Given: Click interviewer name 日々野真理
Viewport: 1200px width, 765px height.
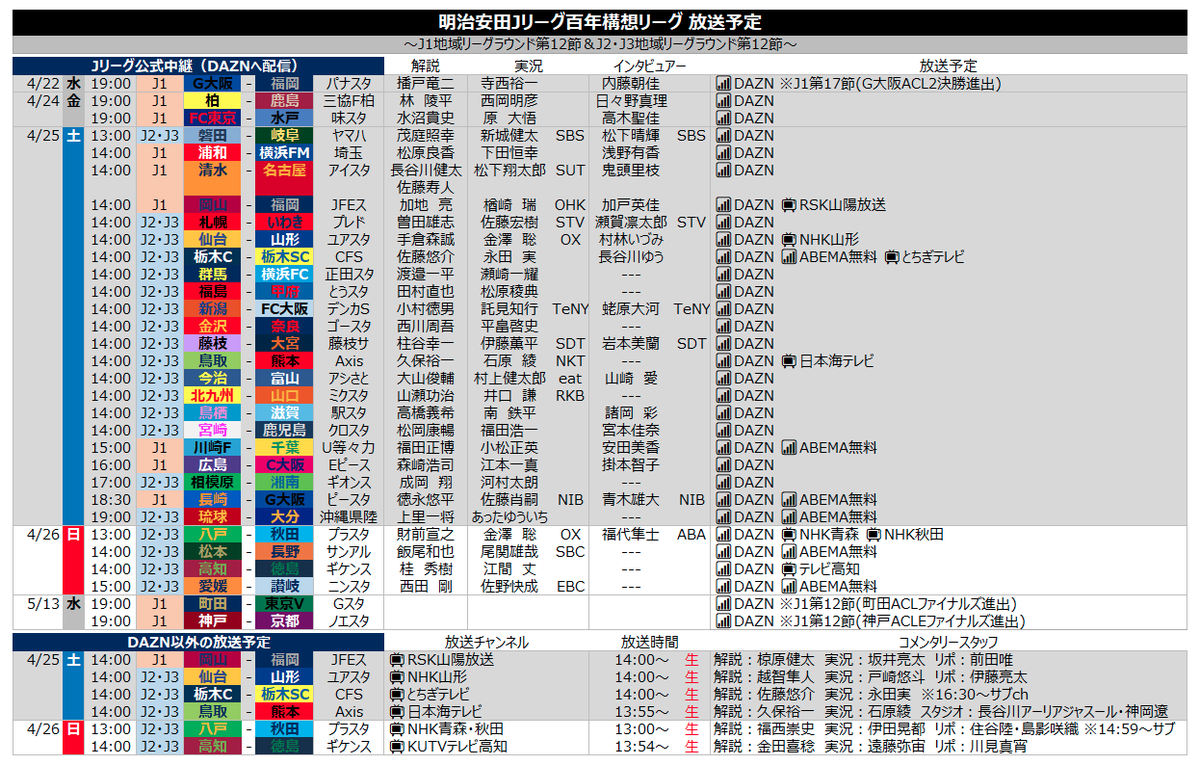Looking at the screenshot, I should [x=630, y=101].
